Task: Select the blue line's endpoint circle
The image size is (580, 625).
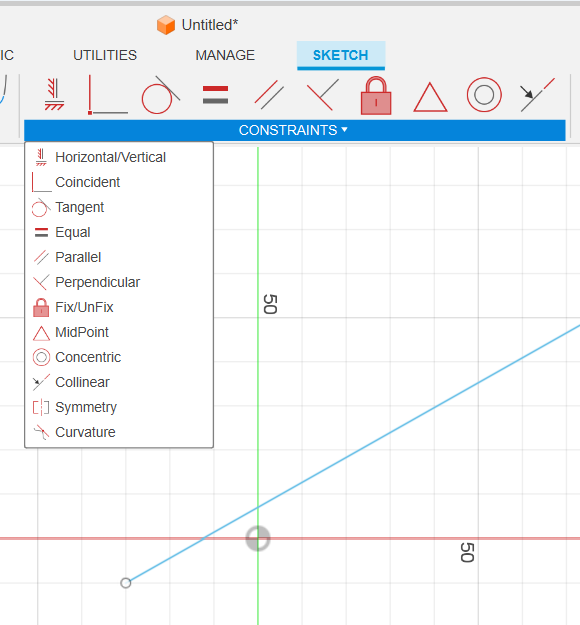Action: [x=126, y=583]
